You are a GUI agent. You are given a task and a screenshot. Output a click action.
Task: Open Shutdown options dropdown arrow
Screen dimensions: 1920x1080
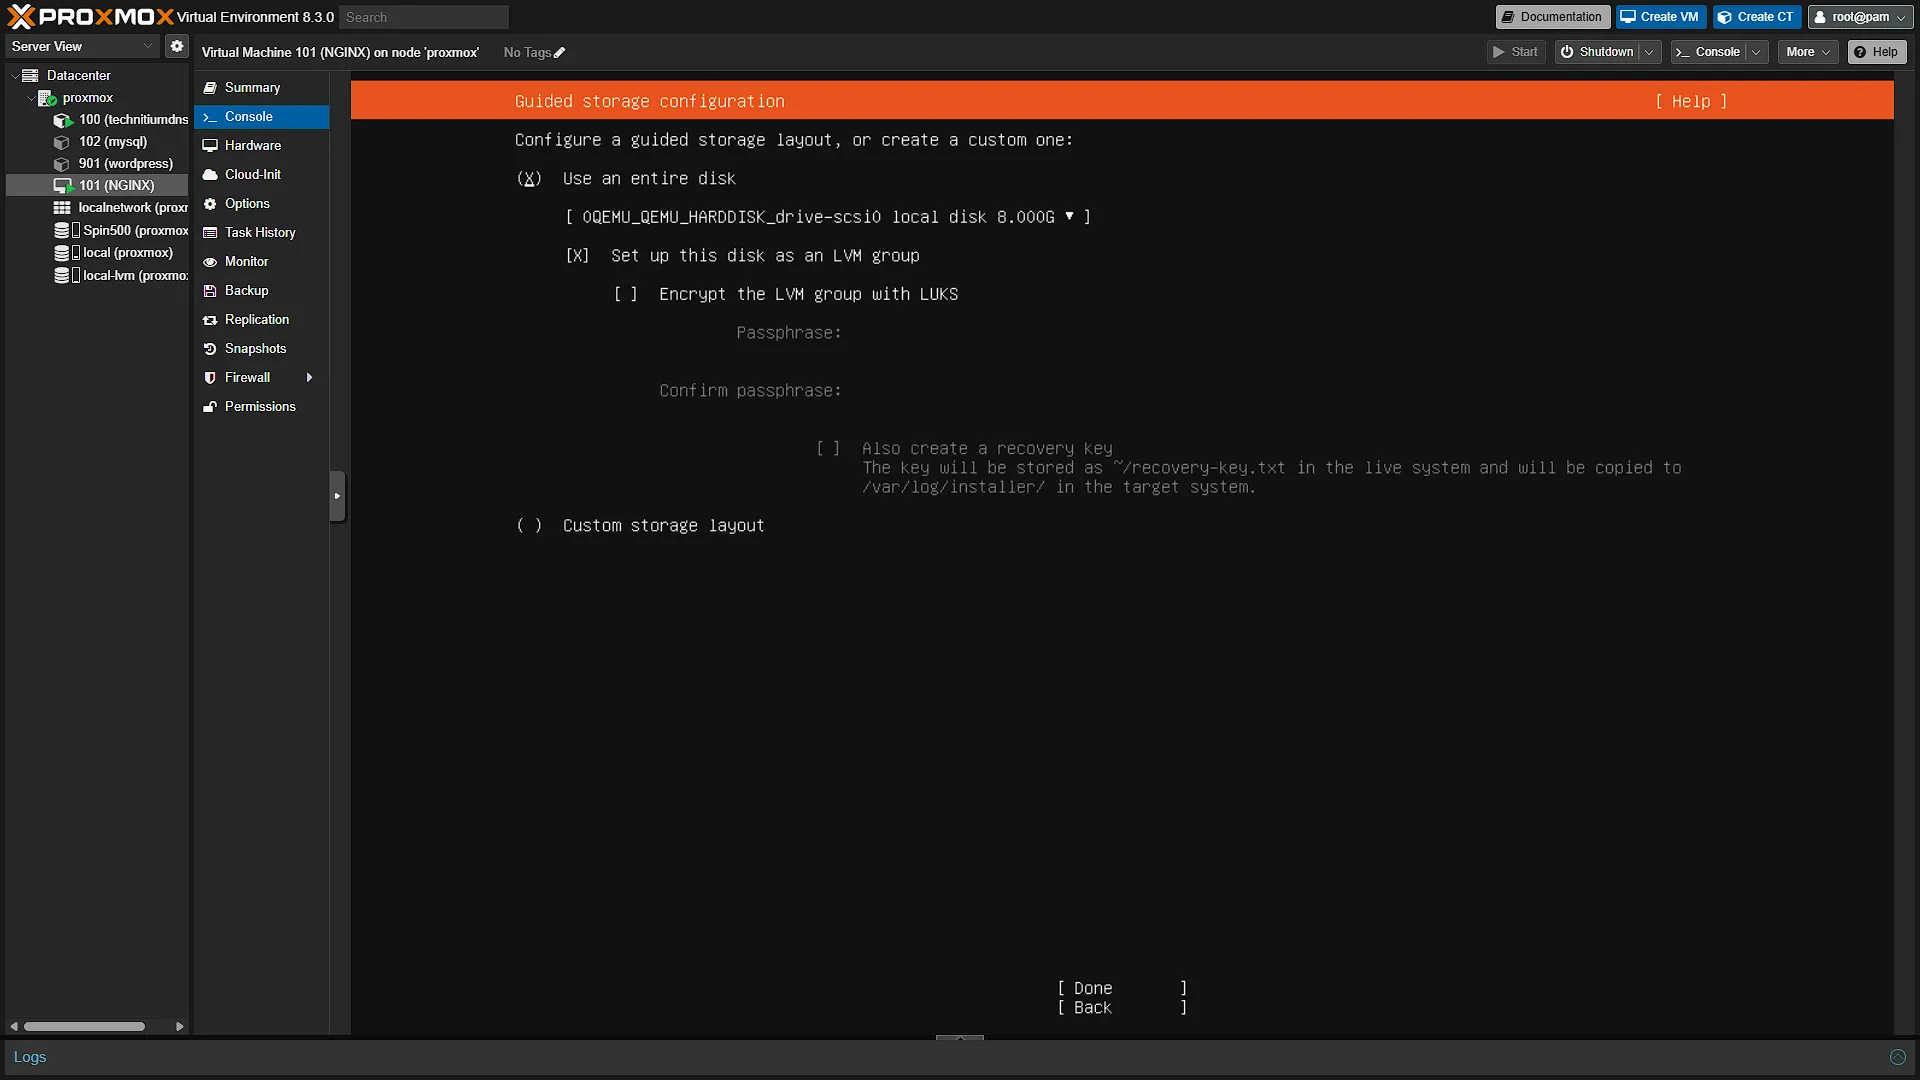point(1650,52)
